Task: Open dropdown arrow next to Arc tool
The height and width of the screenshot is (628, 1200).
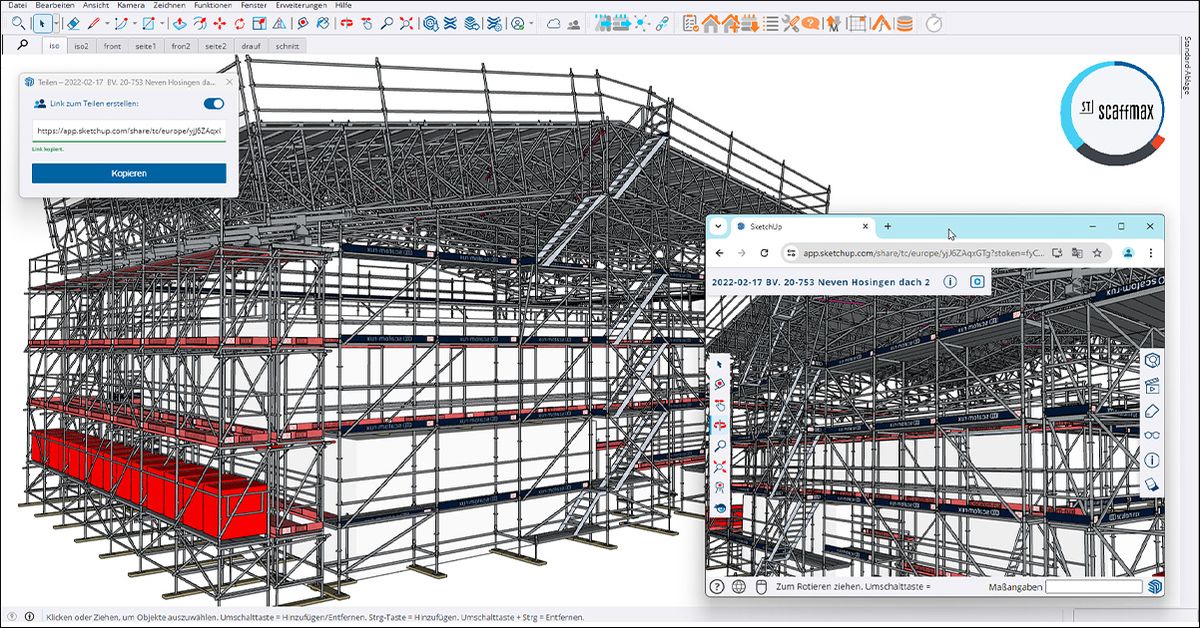Action: [x=134, y=23]
